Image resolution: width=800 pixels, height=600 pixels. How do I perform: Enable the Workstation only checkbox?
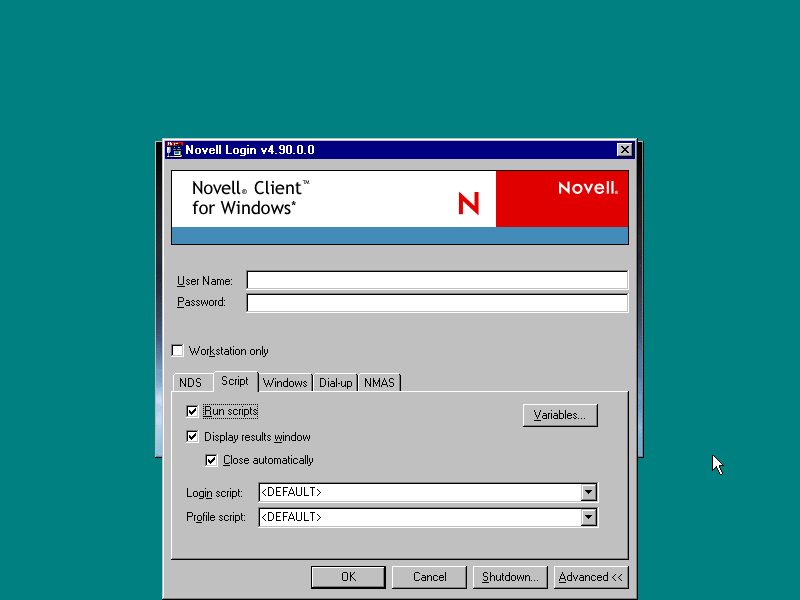178,351
